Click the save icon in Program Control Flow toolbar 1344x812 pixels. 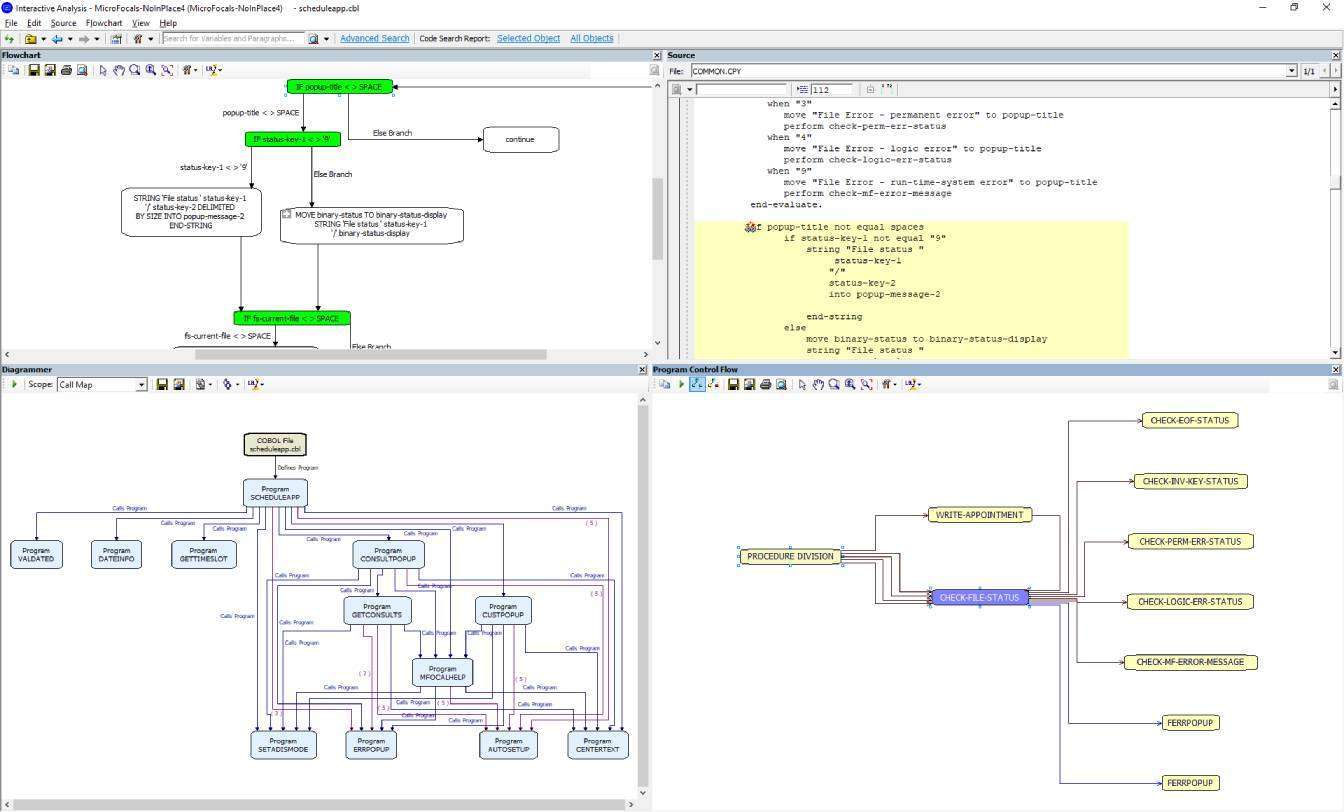tap(733, 384)
